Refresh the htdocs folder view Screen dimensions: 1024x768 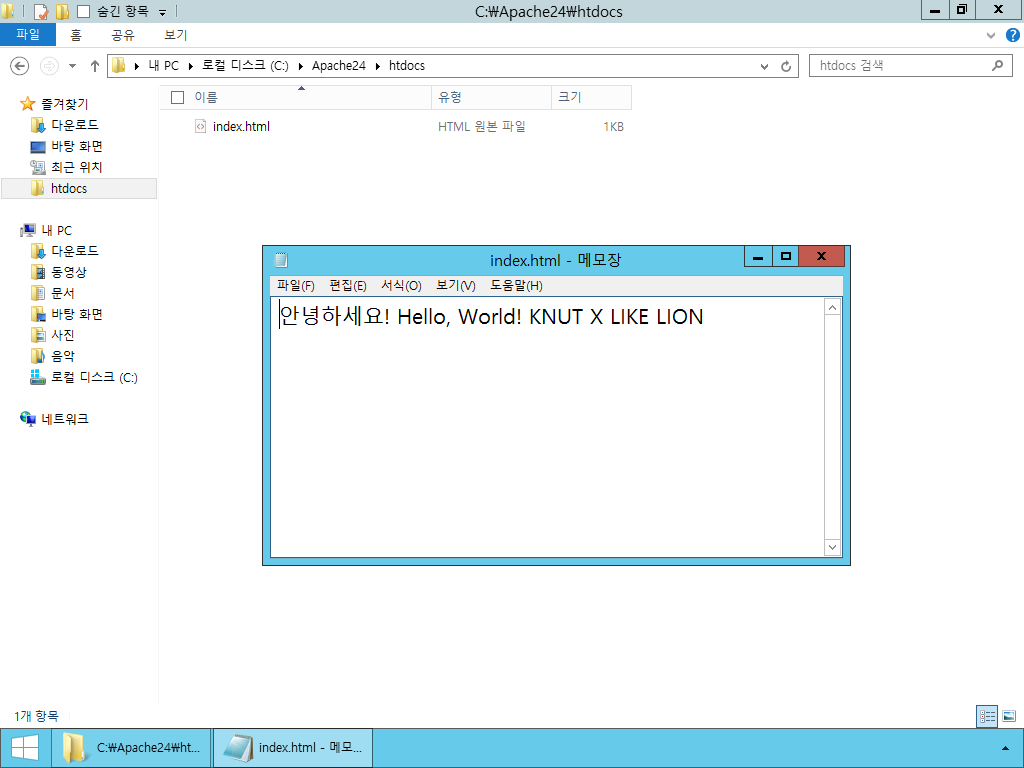786,66
